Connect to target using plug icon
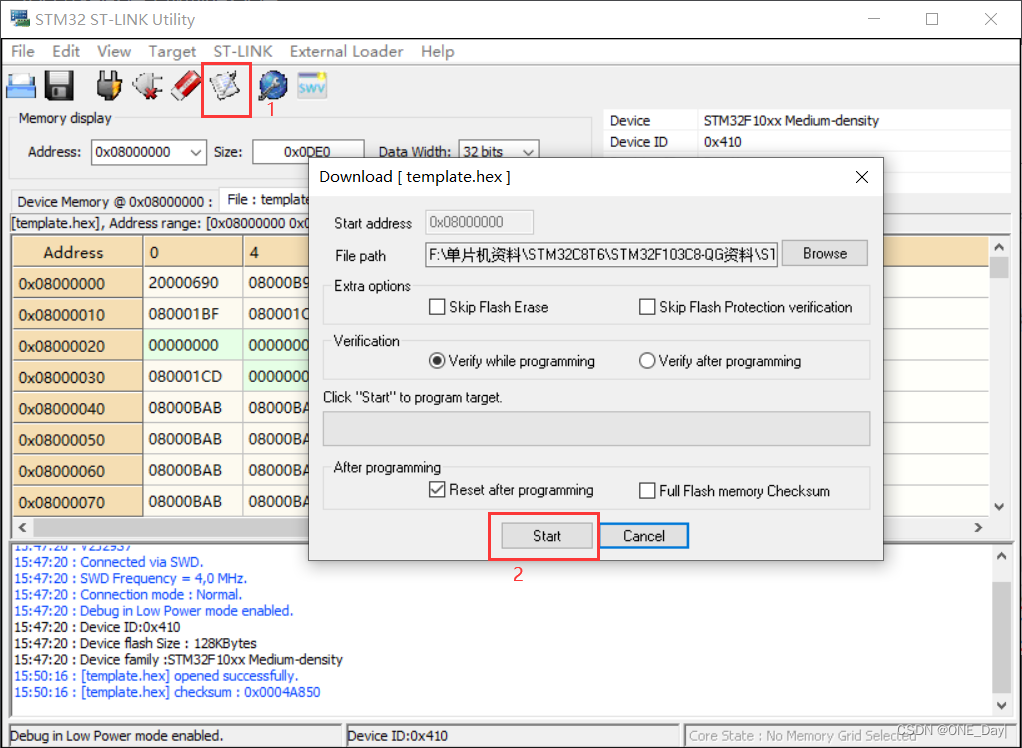1022x748 pixels. click(x=109, y=86)
